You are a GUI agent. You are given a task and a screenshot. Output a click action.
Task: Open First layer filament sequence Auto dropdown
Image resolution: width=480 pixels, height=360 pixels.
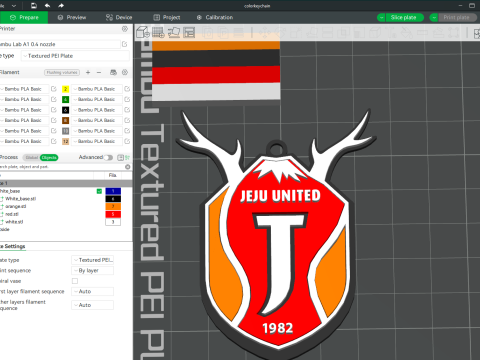(x=93, y=291)
